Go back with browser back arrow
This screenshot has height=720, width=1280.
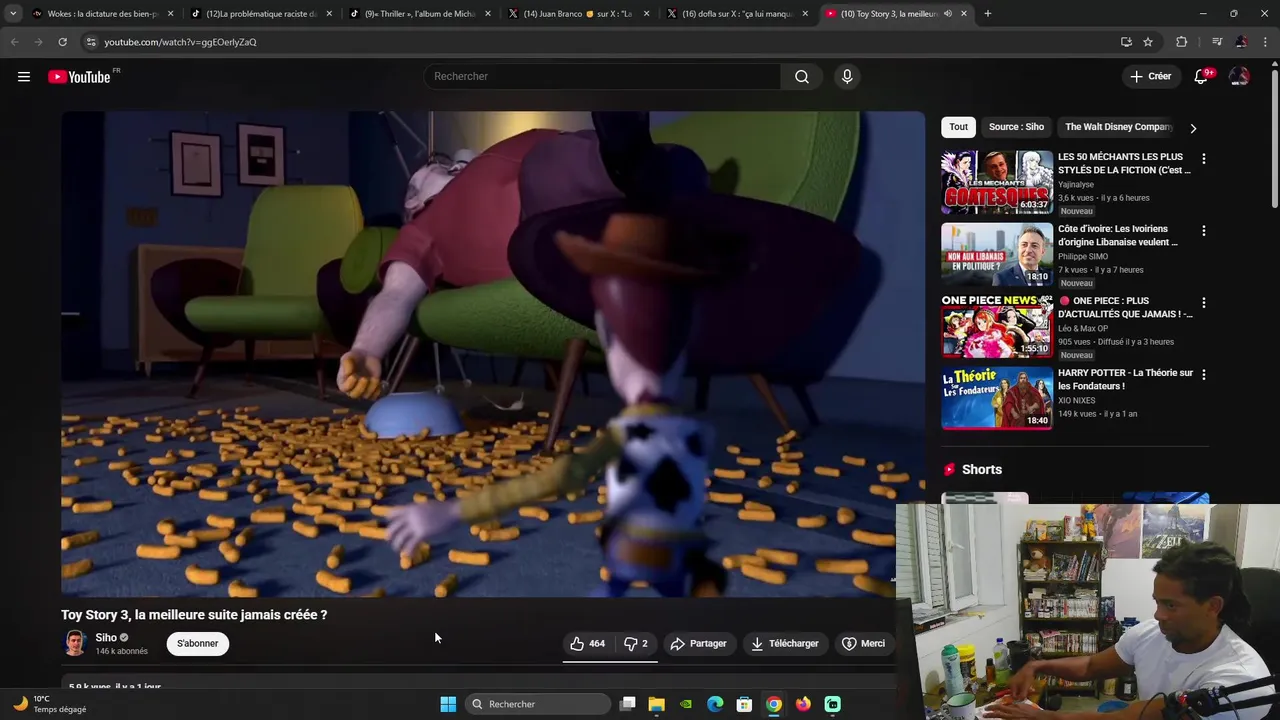pos(14,42)
